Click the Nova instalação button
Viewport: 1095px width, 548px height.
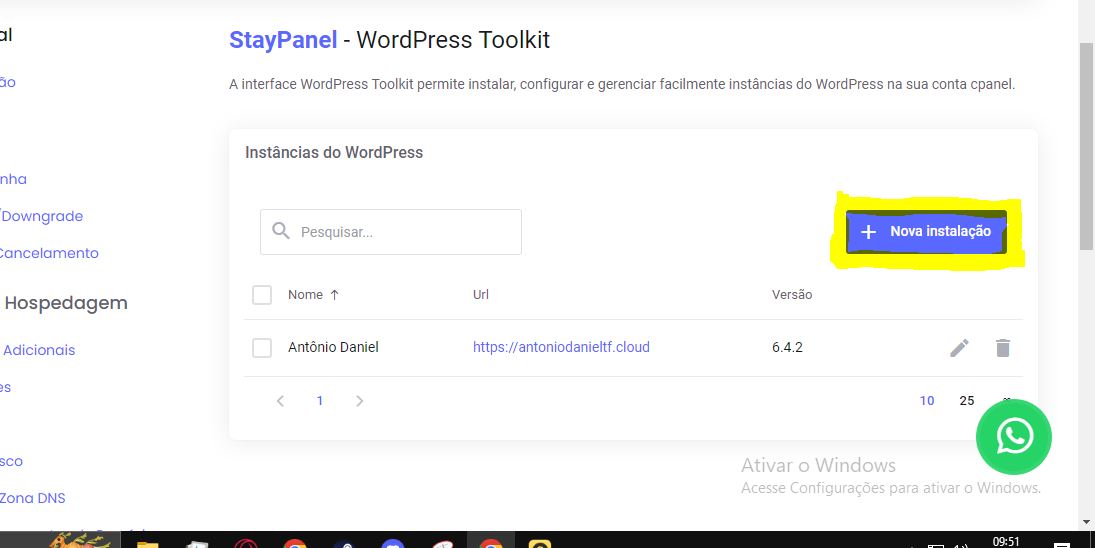point(926,232)
